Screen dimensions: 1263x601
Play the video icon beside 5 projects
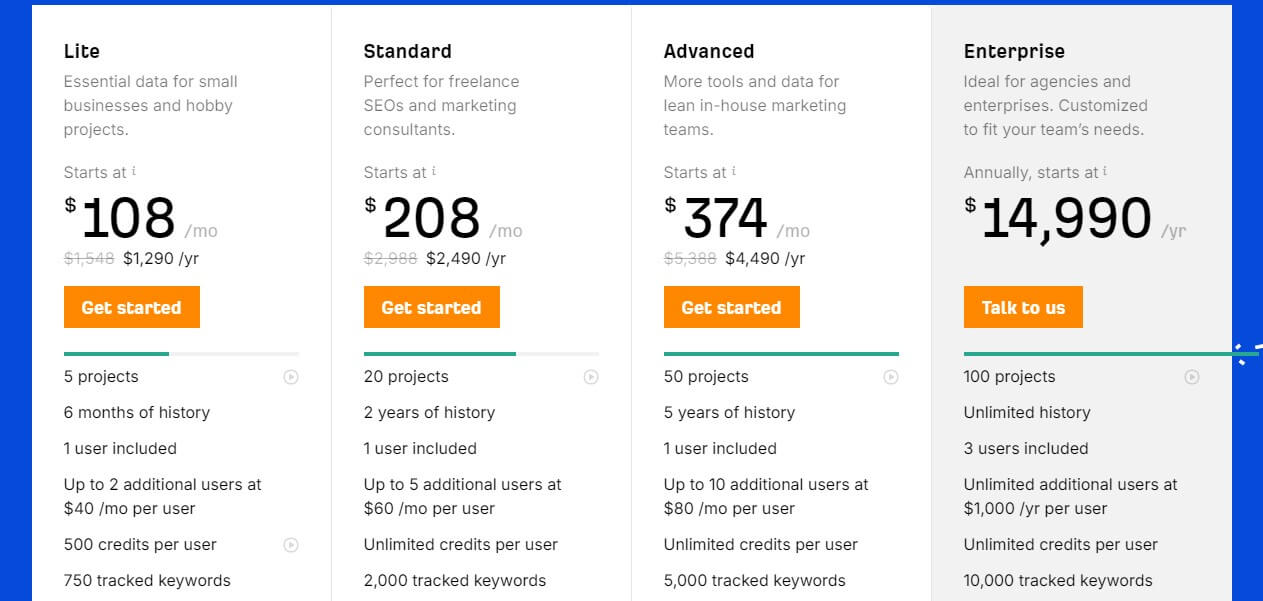[x=290, y=377]
